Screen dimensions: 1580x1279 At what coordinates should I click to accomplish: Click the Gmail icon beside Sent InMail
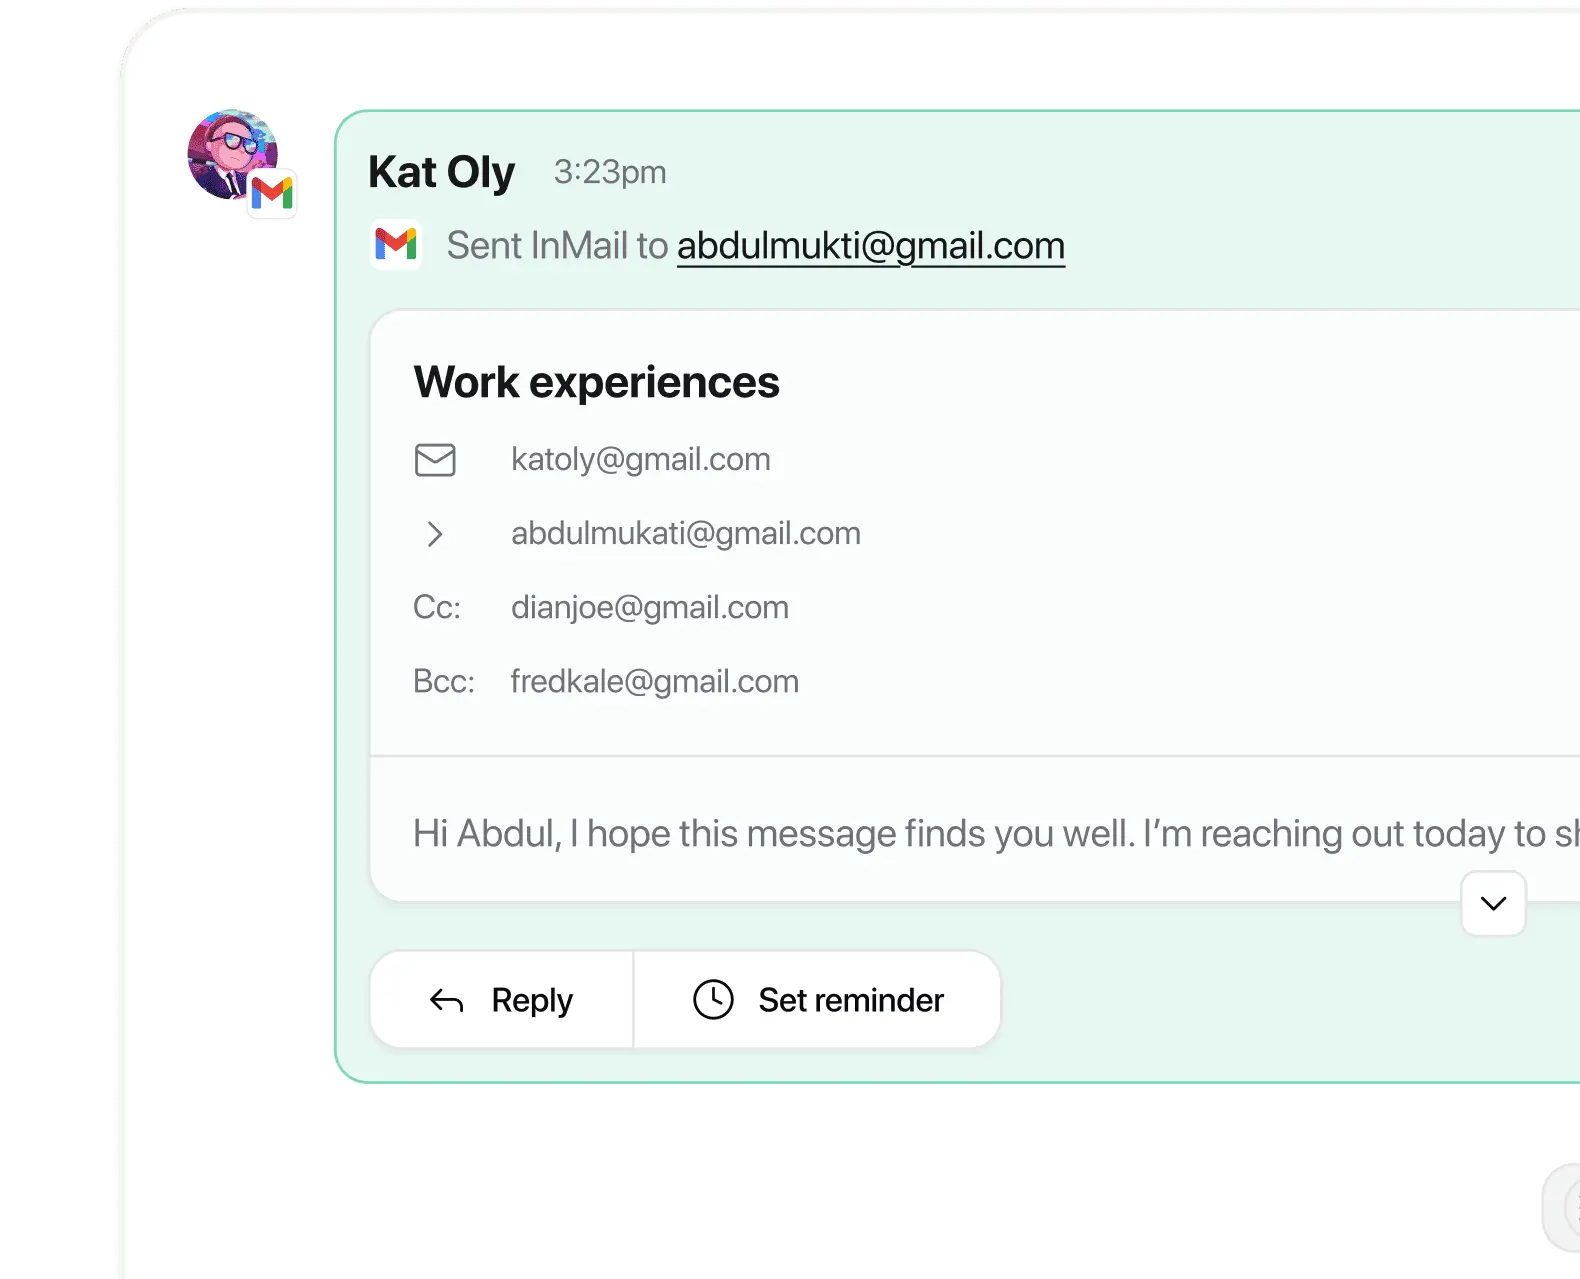(396, 244)
